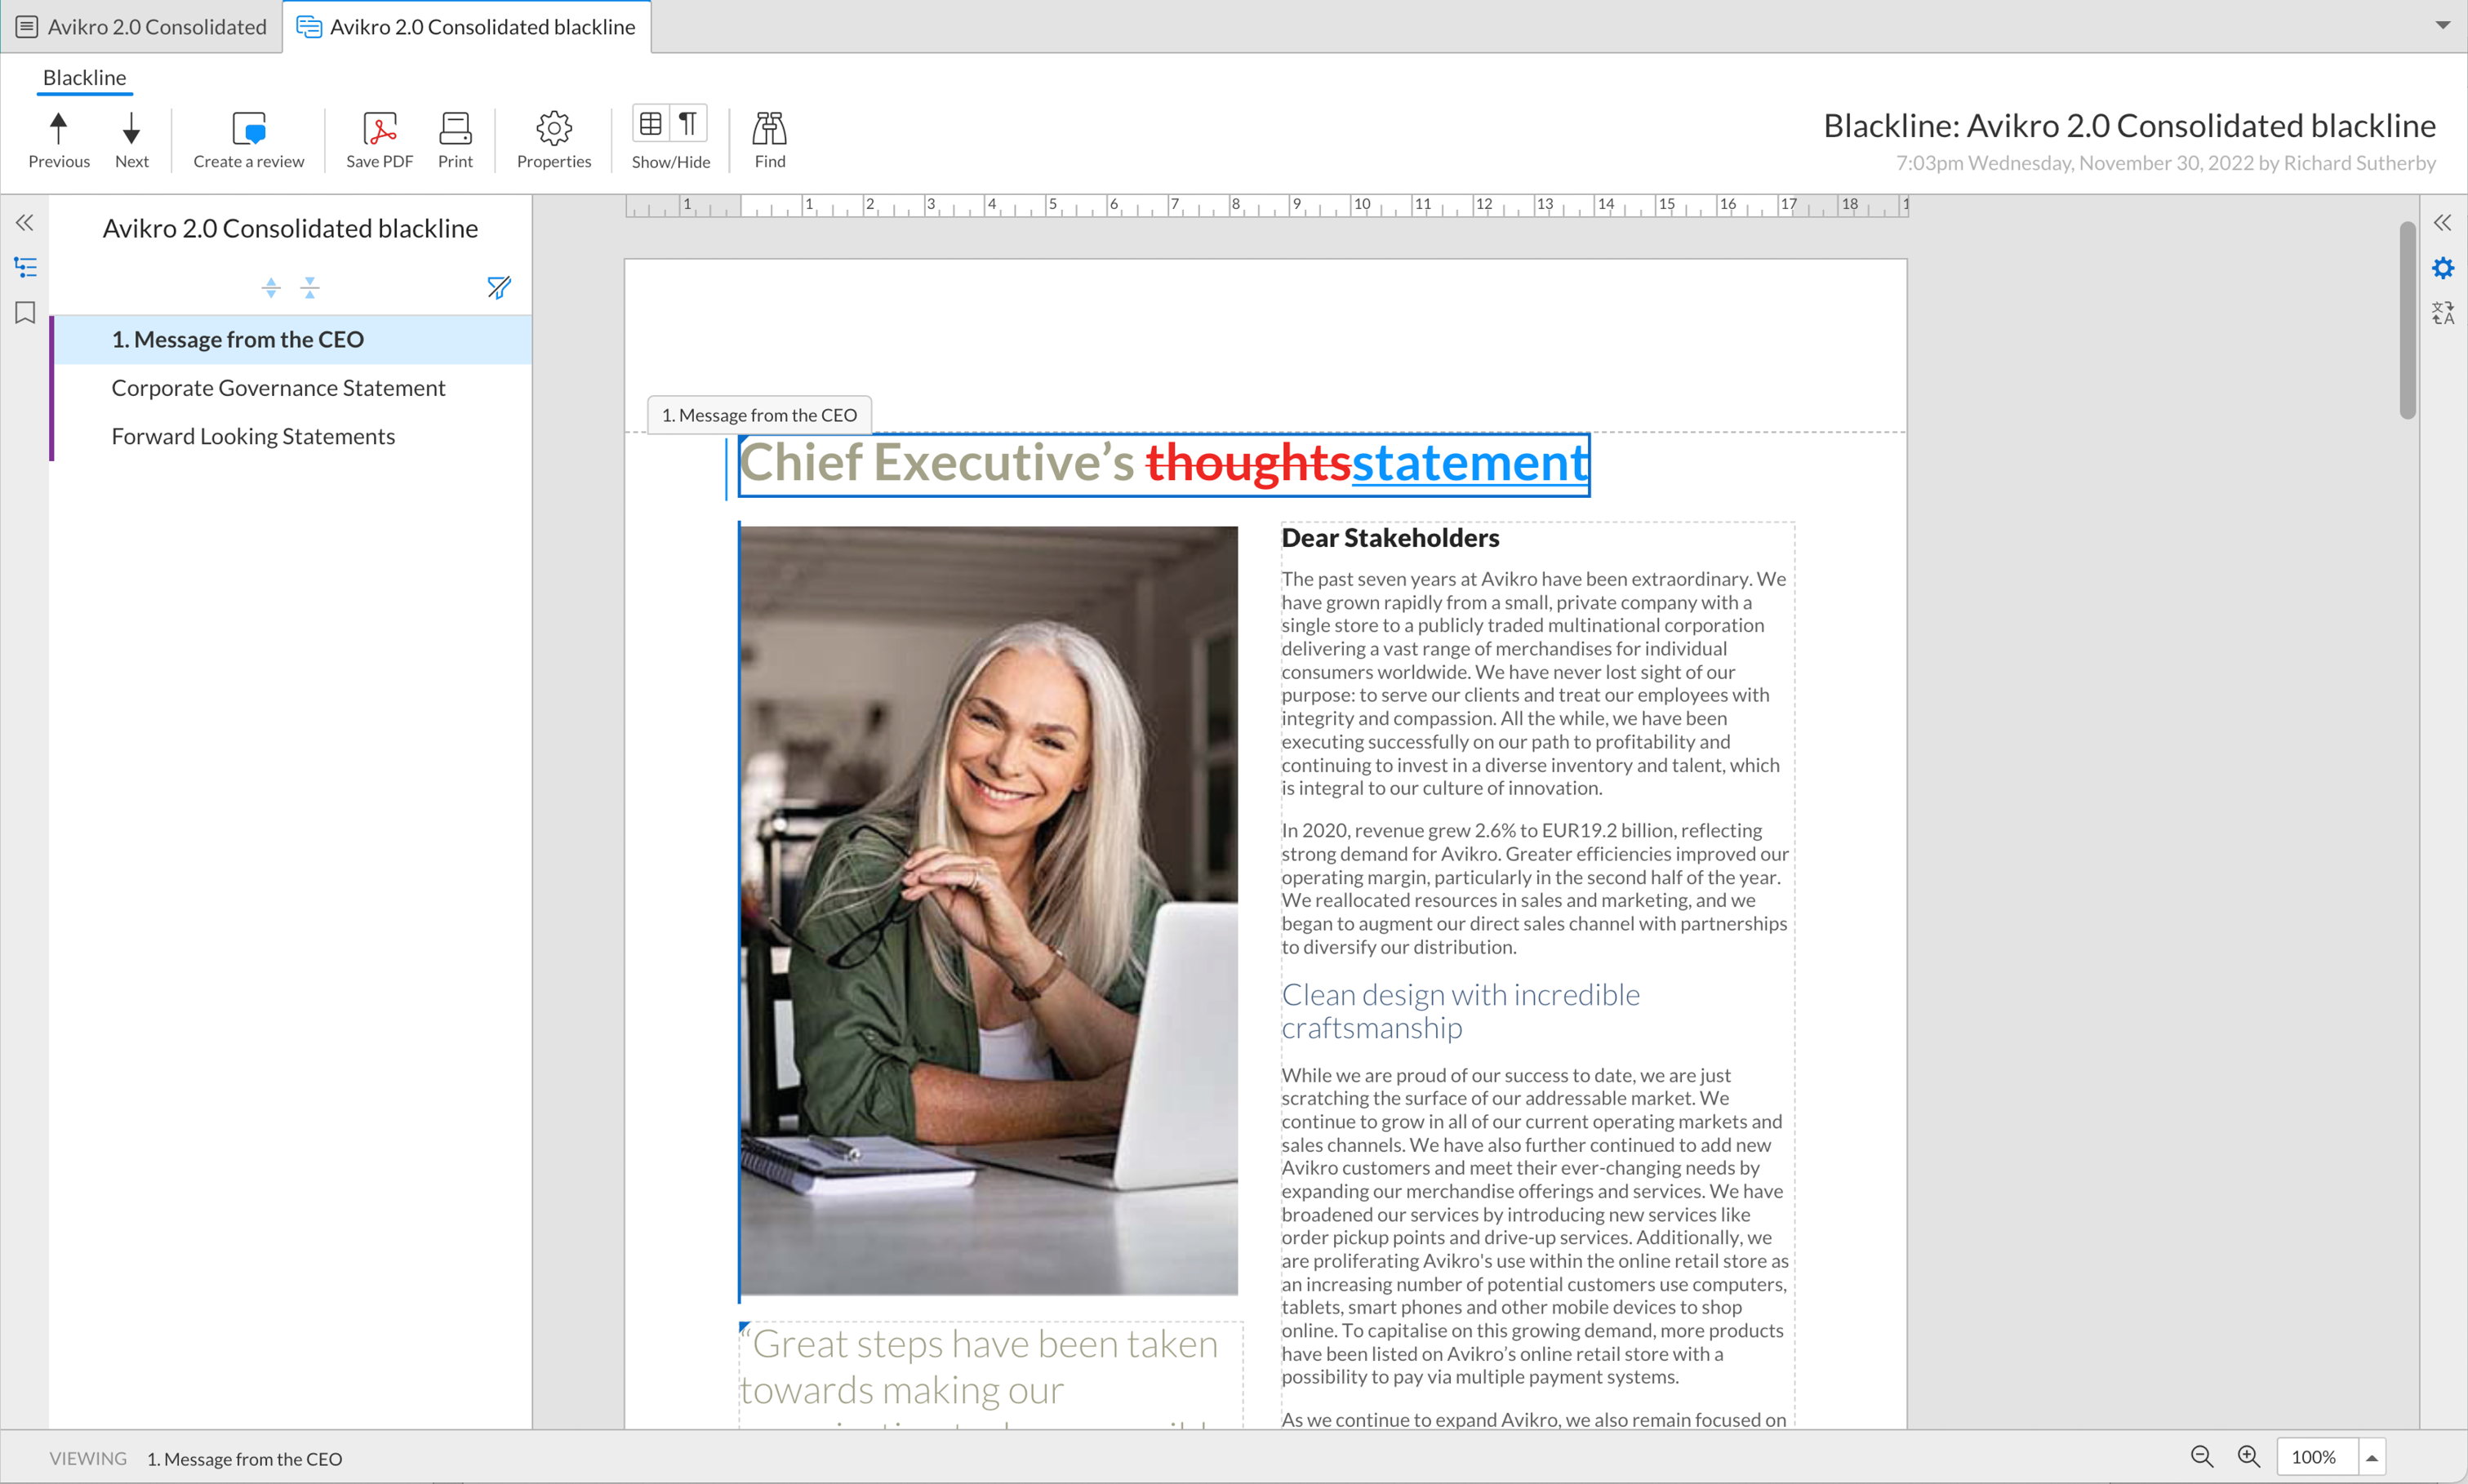
Task: Open the translation icon in right sidebar
Action: [x=2443, y=313]
